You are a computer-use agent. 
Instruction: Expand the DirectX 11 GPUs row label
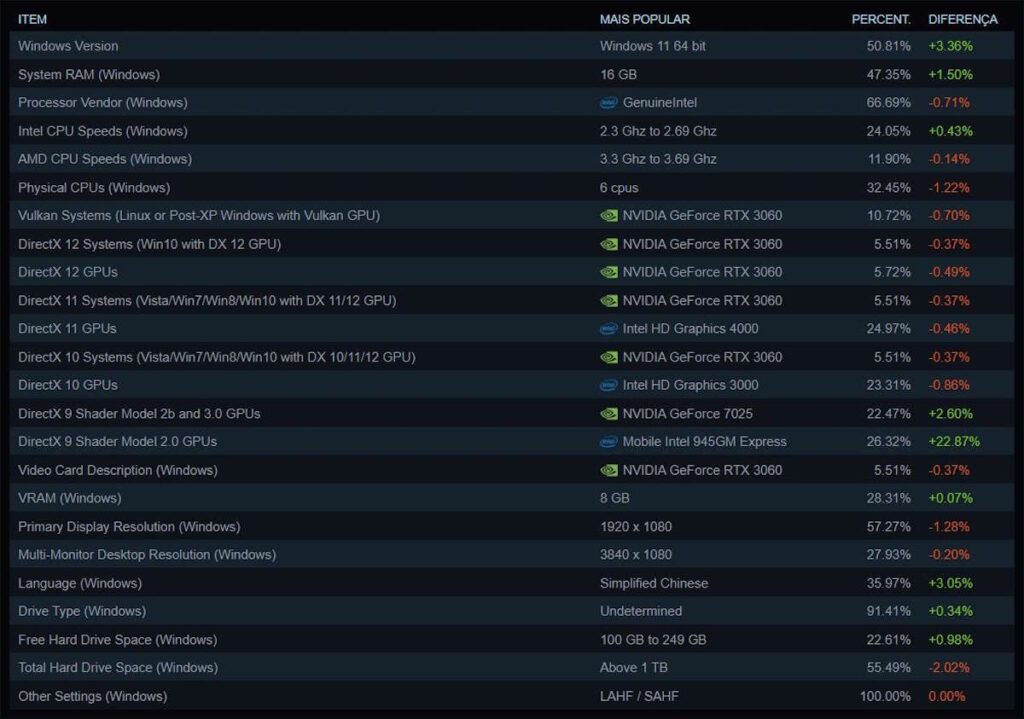(x=67, y=328)
